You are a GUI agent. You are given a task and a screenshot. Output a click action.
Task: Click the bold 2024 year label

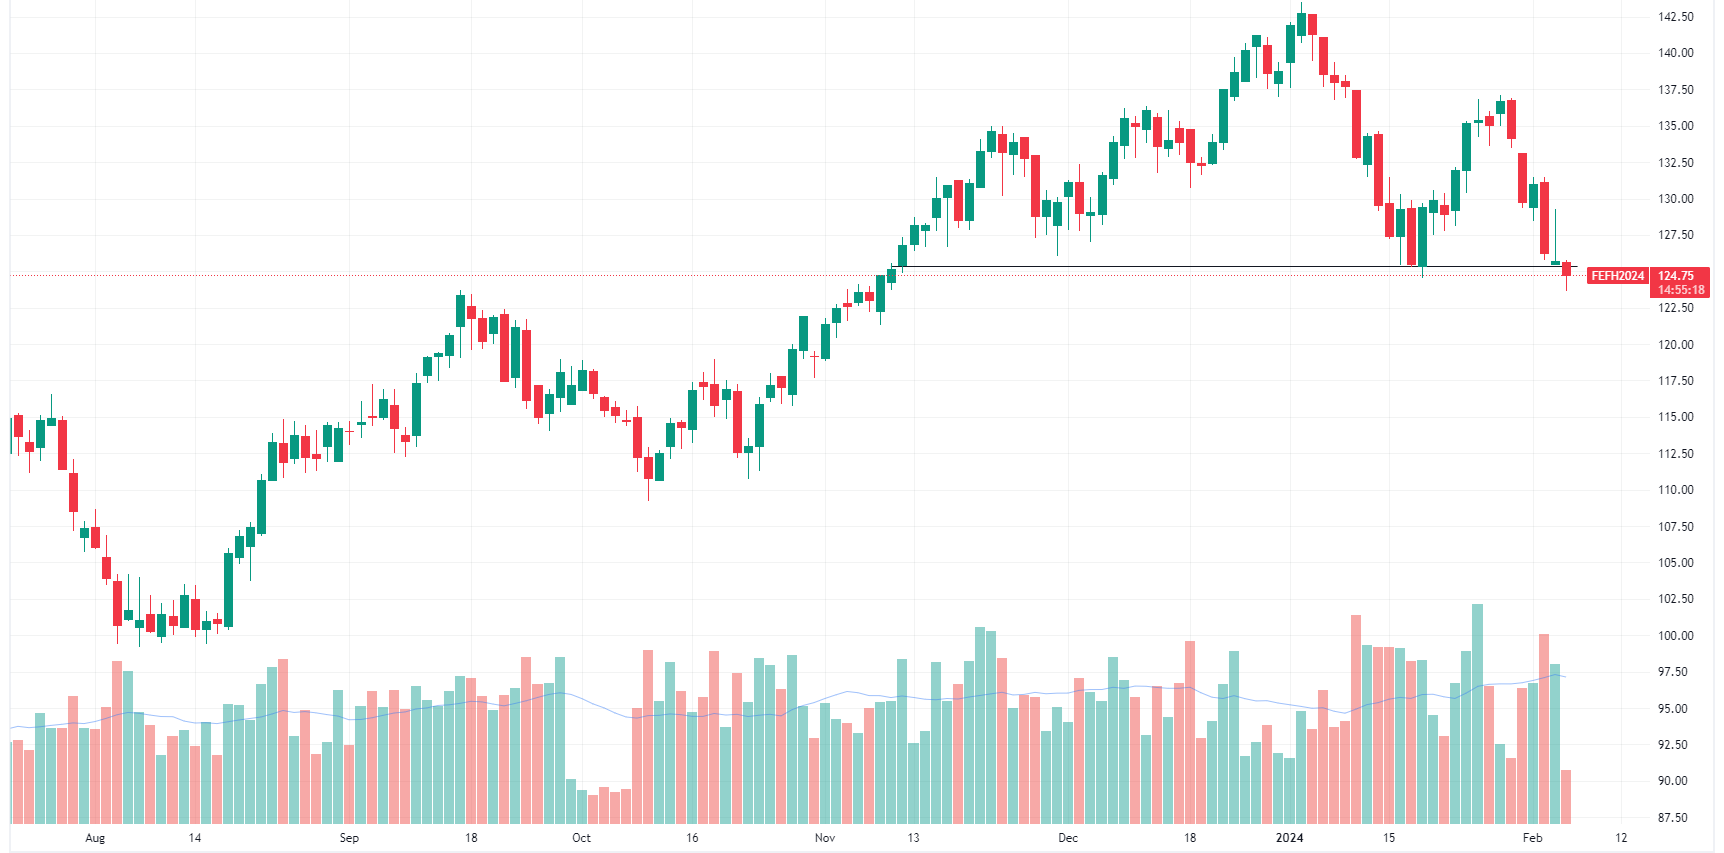(x=1289, y=838)
